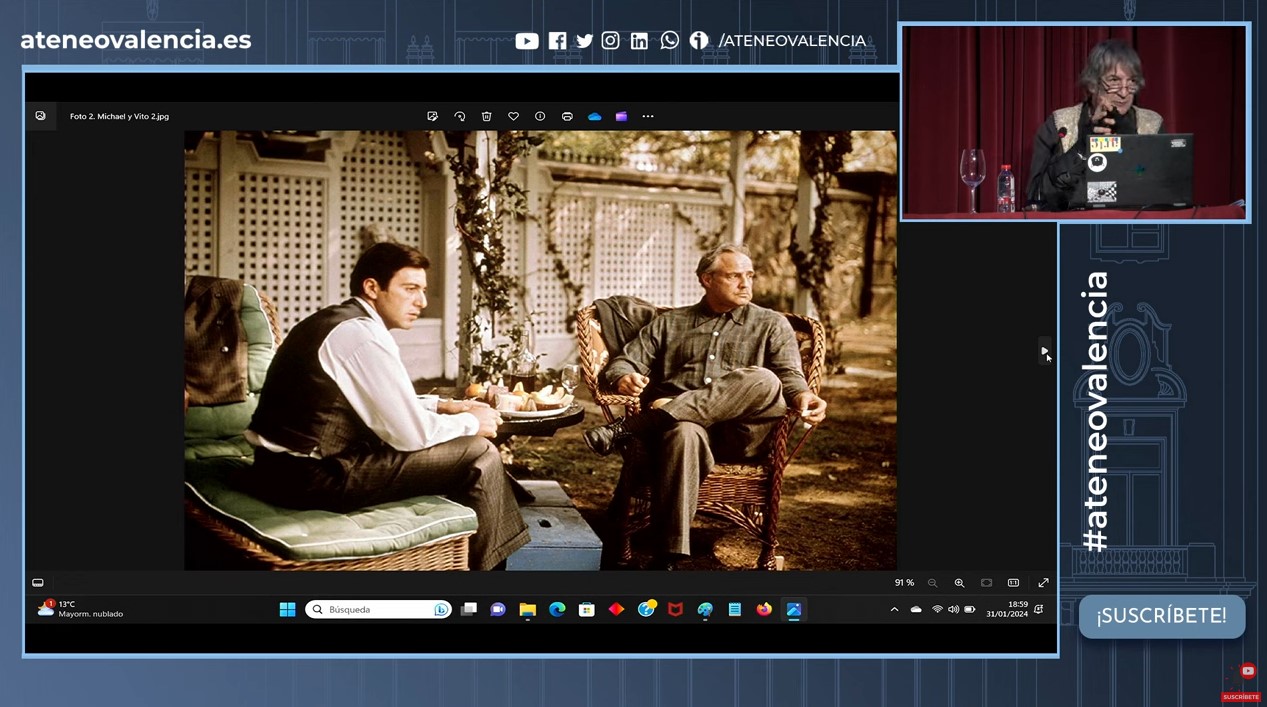This screenshot has width=1267, height=707.
Task: Delete the photo using the trash icon
Action: 487,116
